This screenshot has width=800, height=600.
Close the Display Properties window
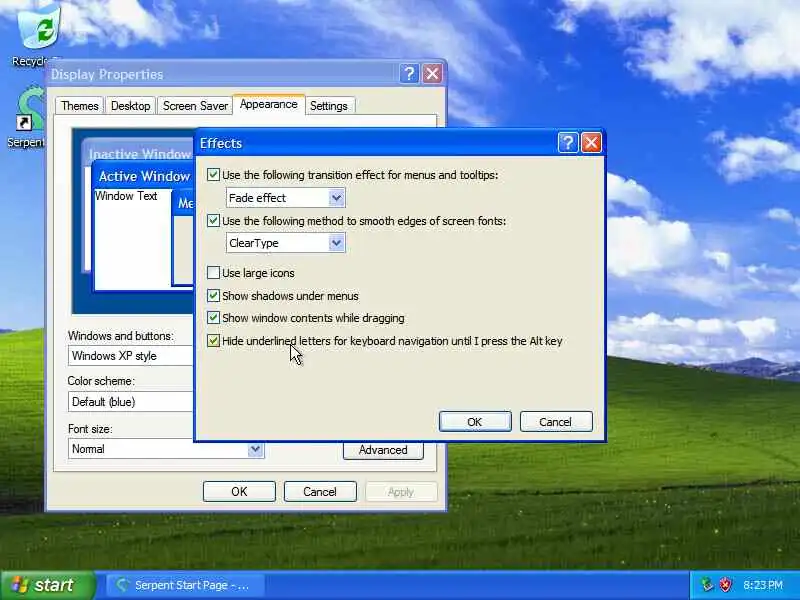tap(433, 74)
